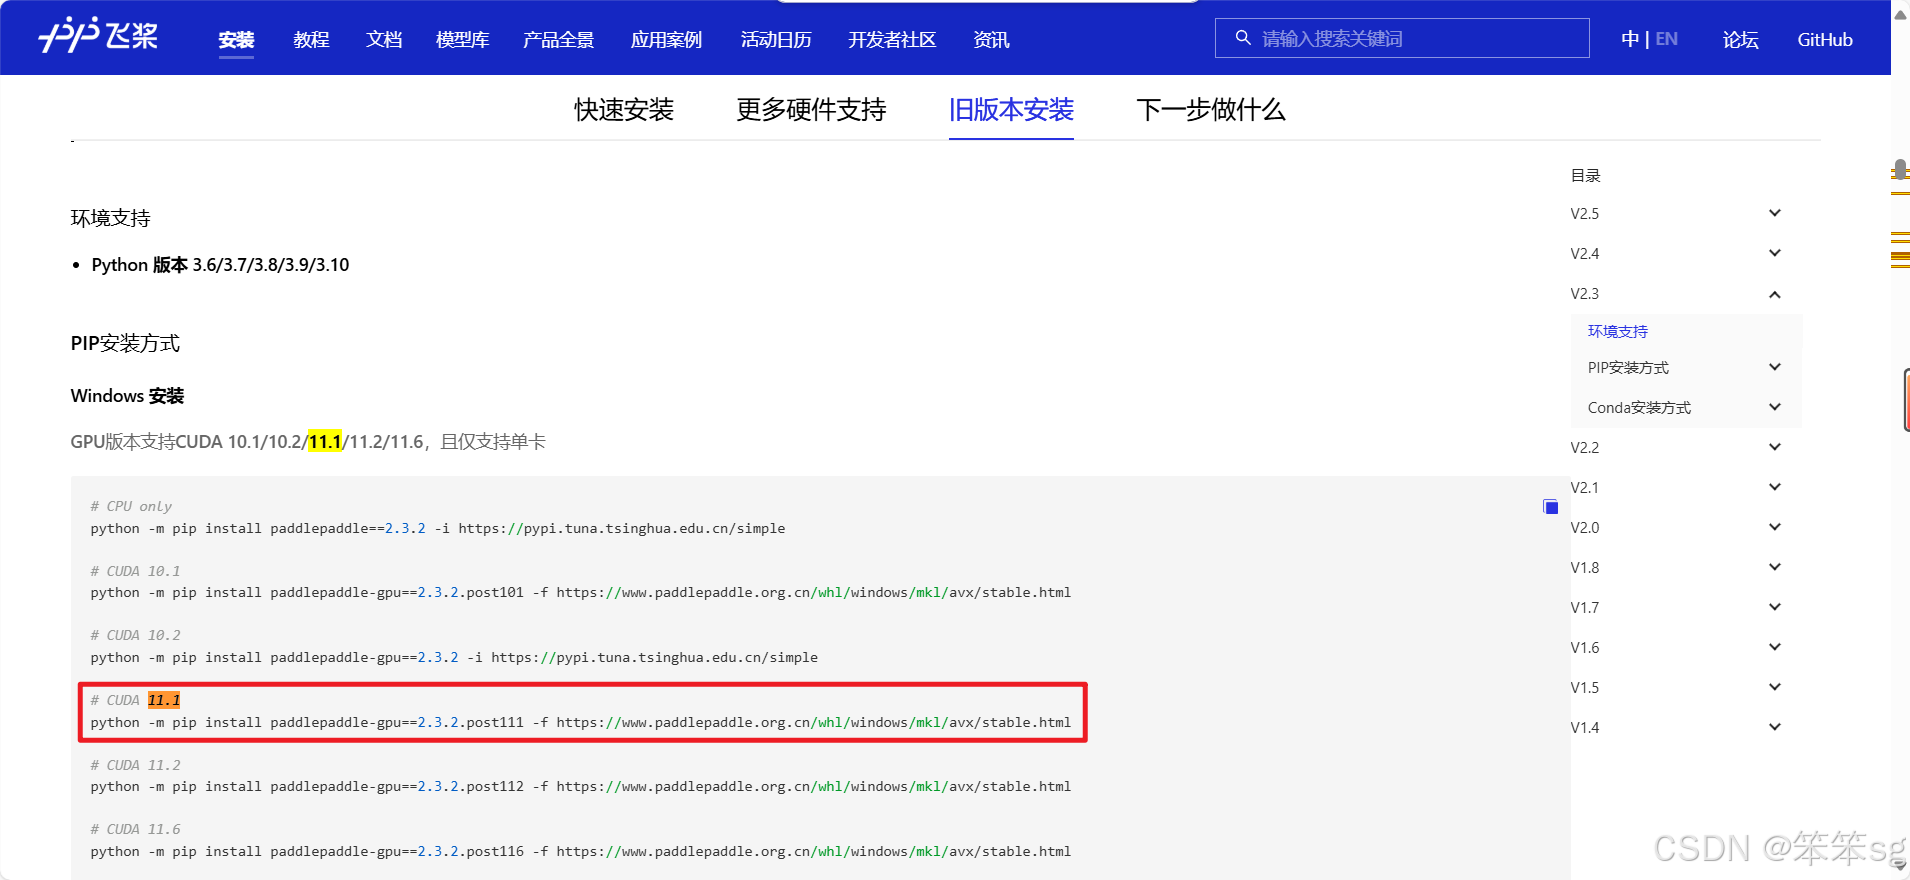Switch to the 快速安装 tab
Screen dimensions: 1910x880
624,109
